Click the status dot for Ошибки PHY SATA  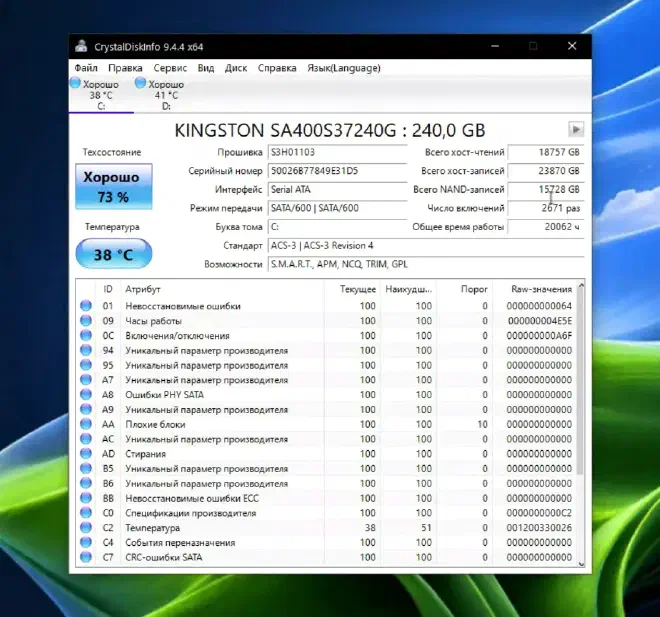(86, 394)
